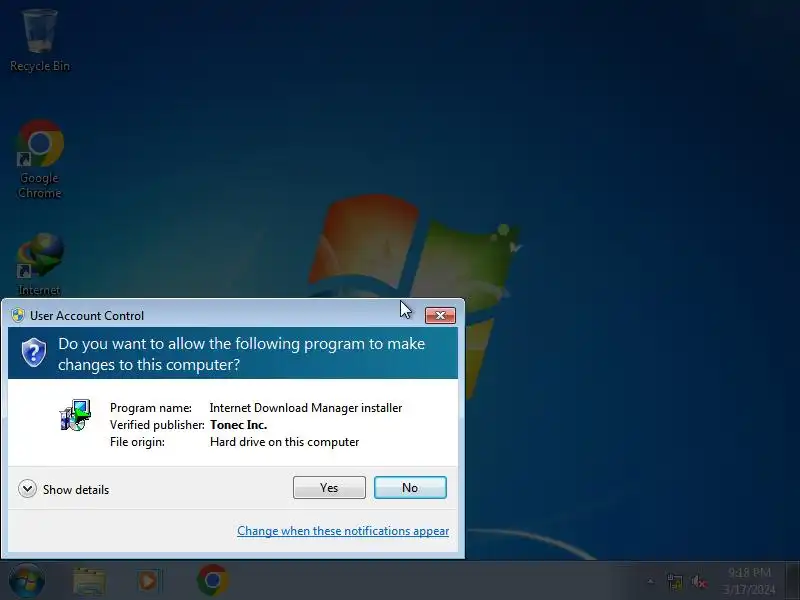Open Windows Explorer from the taskbar

(x=89, y=581)
